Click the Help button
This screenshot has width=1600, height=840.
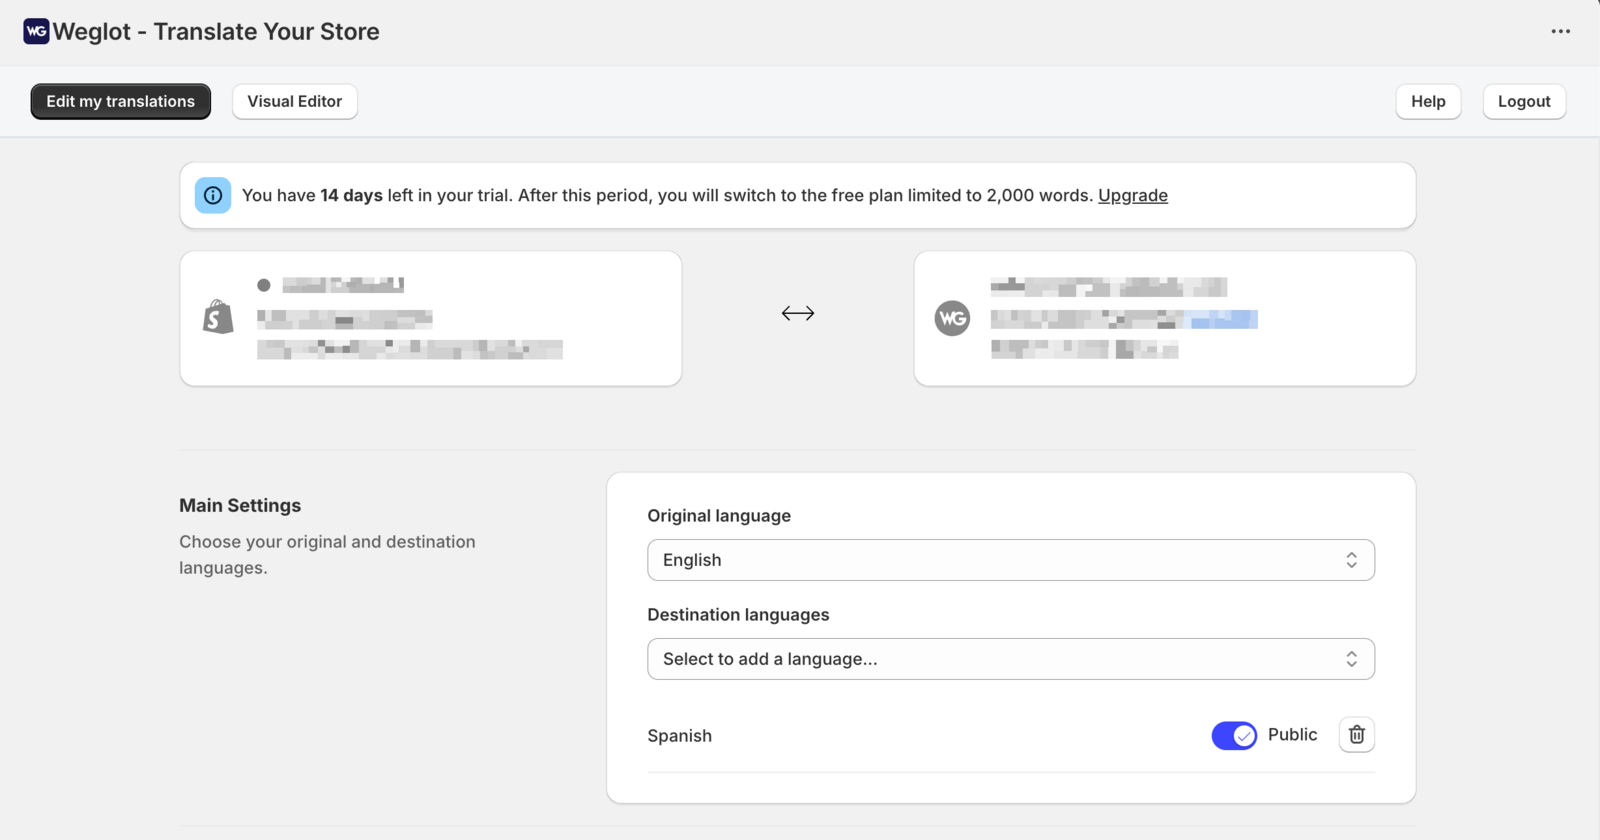[x=1428, y=101]
